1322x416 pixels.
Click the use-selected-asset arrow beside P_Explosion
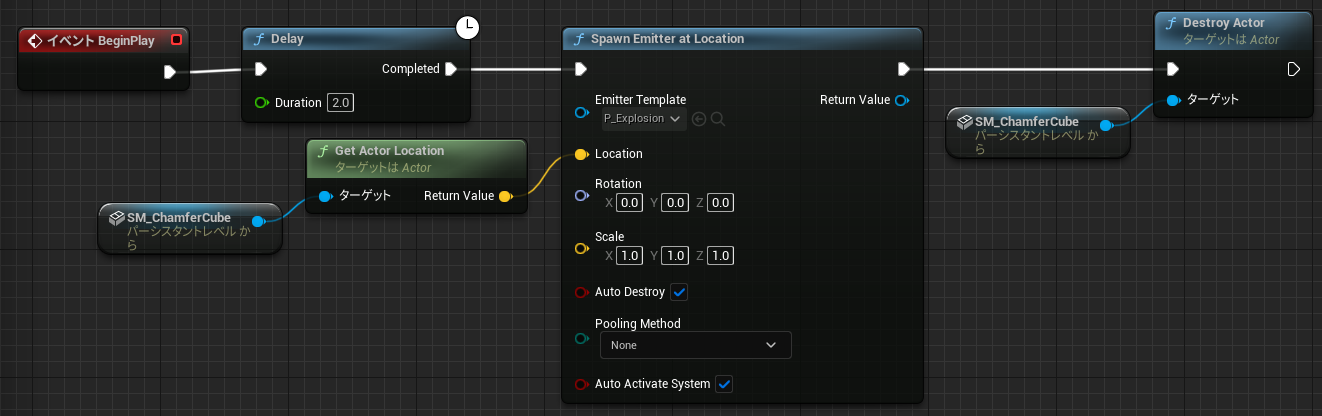699,119
